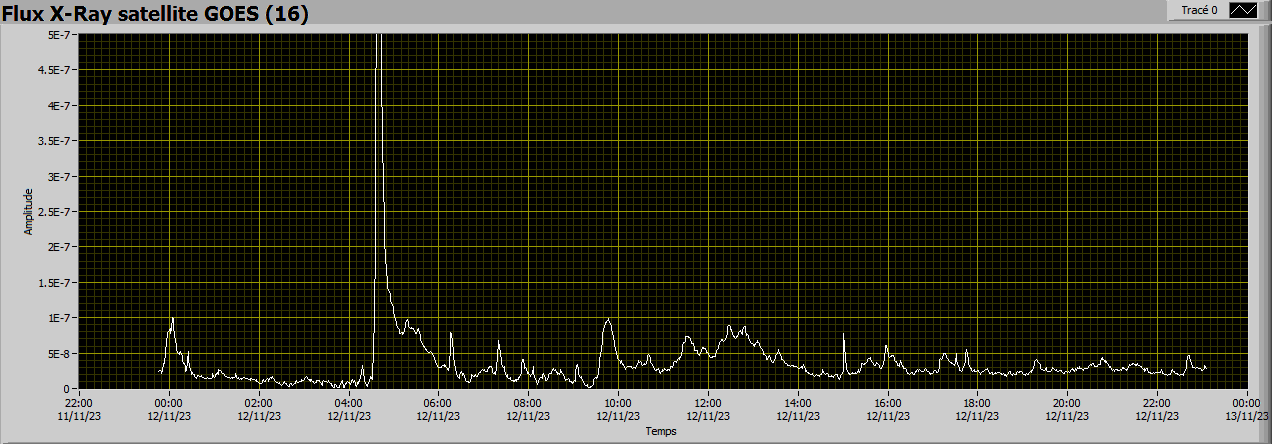
Task: Click the peak on the trace near 10:00
Action: point(608,320)
